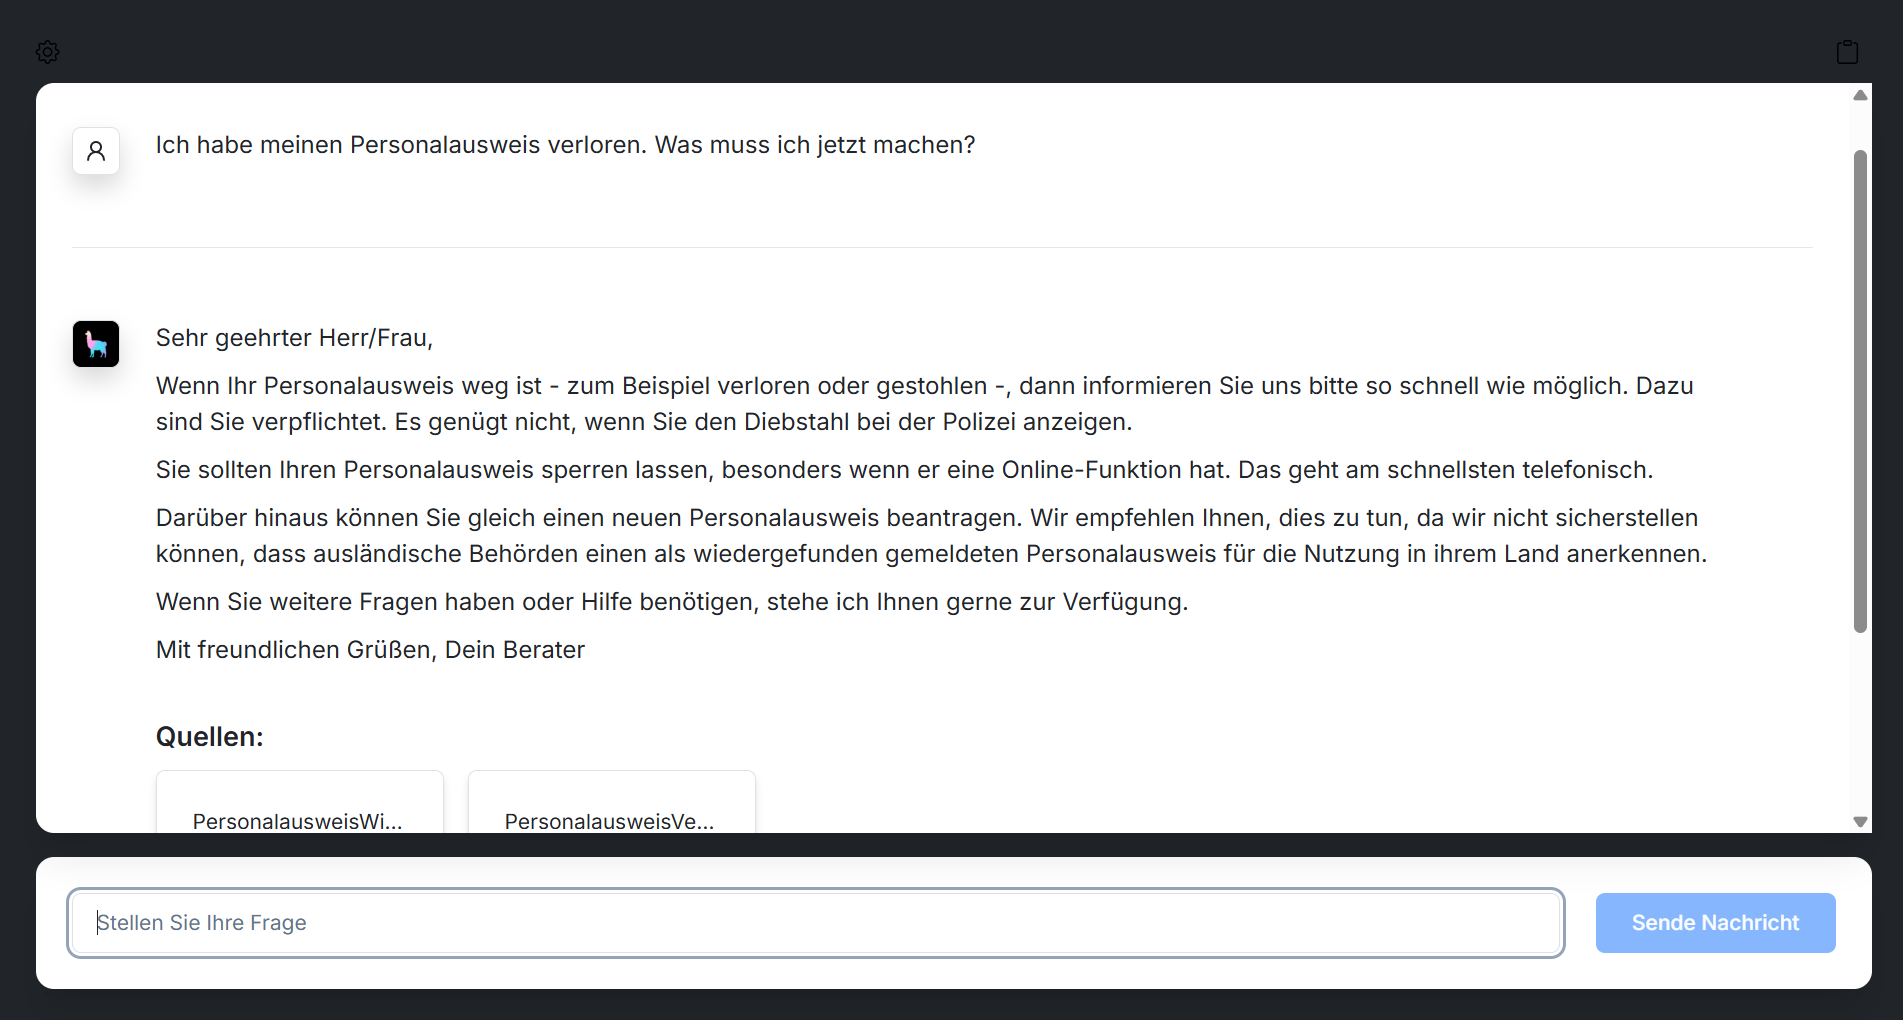Click the Quellen heading
Screen dimensions: 1903x1020
pyautogui.click(x=209, y=737)
